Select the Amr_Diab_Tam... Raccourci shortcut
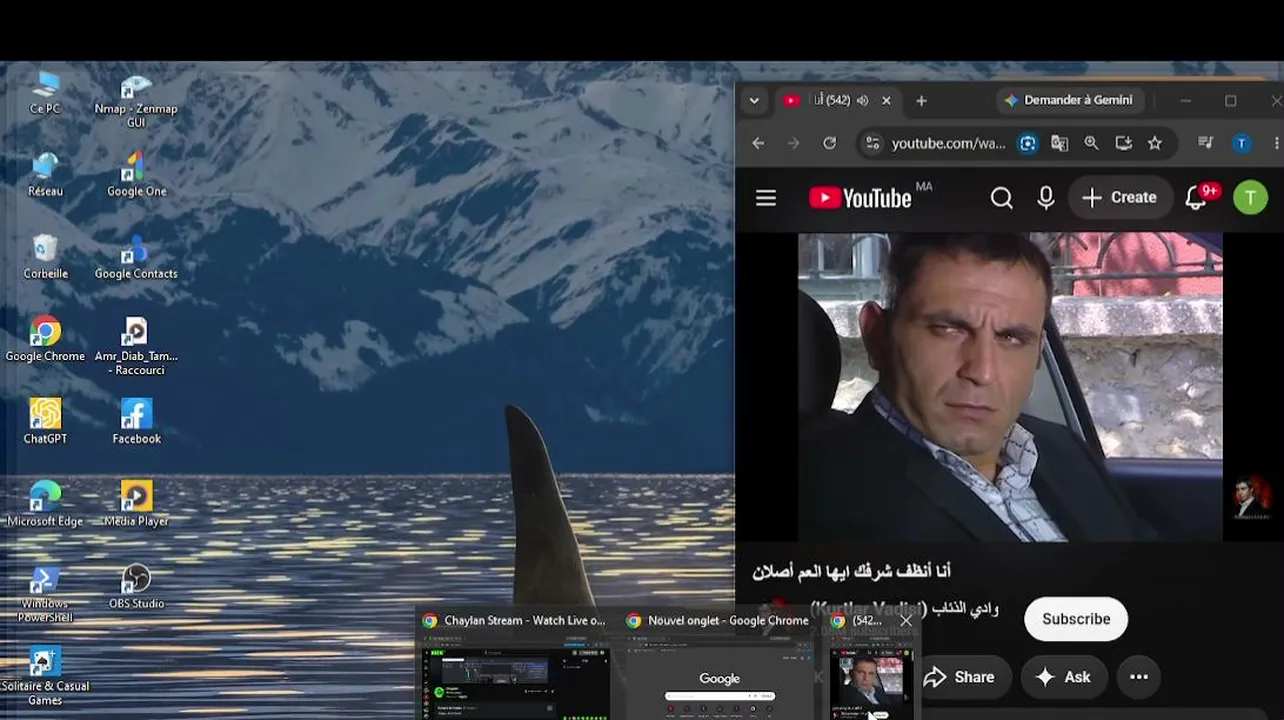1284x720 pixels. tap(136, 346)
